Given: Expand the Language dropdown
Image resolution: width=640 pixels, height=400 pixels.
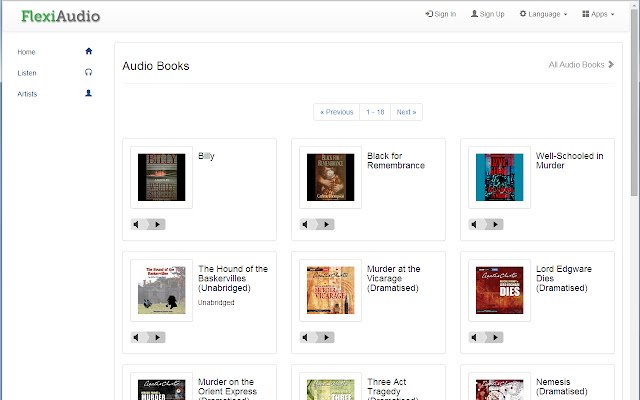Looking at the screenshot, I should click(543, 14).
